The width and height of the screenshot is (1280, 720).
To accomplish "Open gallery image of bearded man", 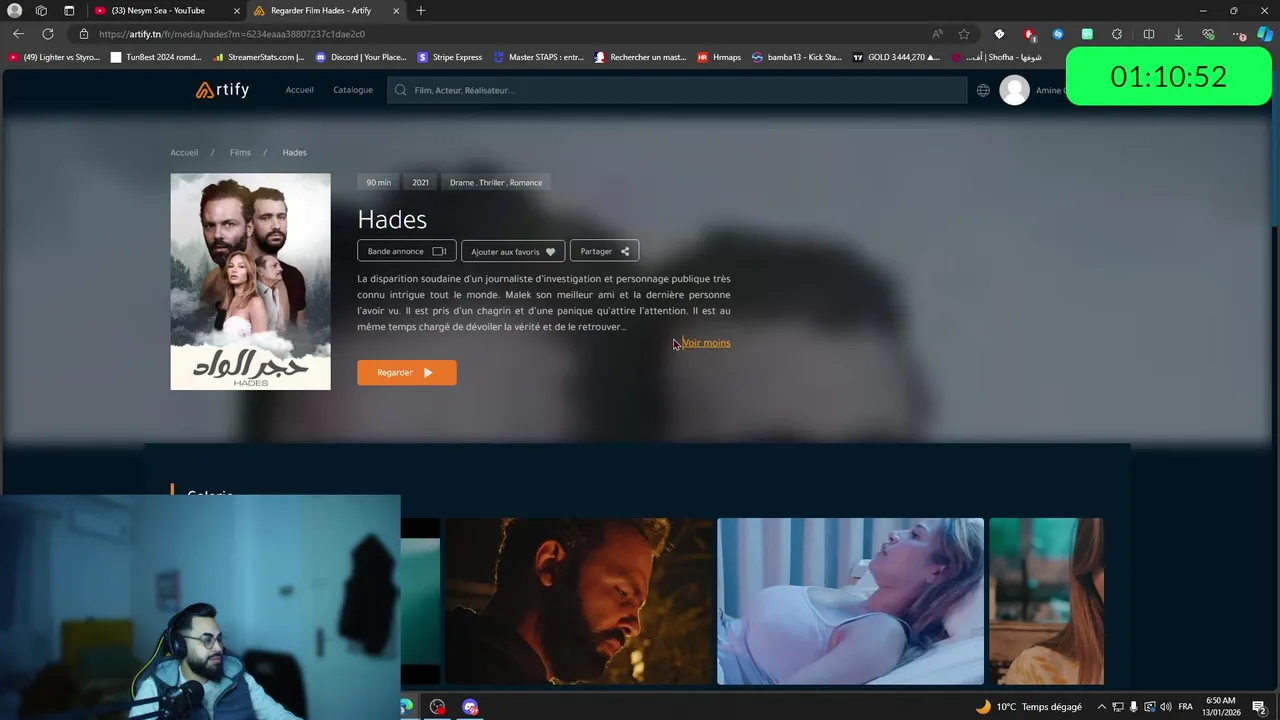I will pyautogui.click(x=579, y=601).
